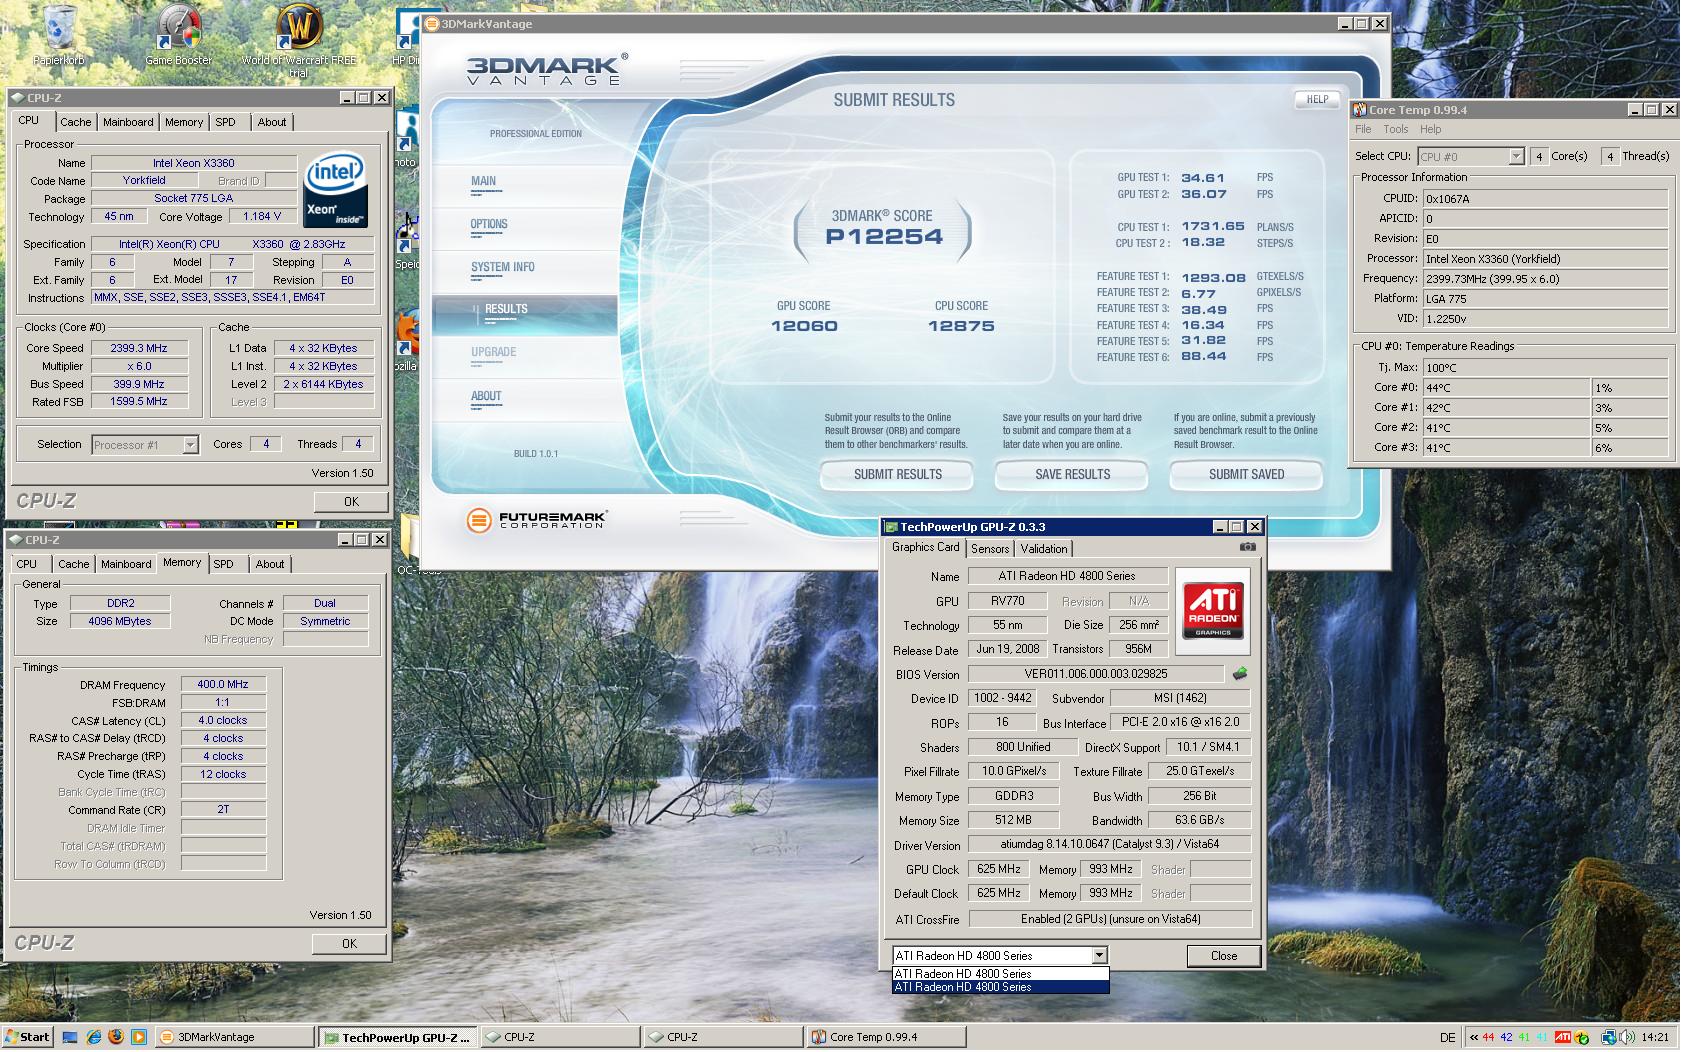Click DRAM Frequency field showing 400.0 MHz
Screen dimensions: 1682x1052
(x=223, y=684)
